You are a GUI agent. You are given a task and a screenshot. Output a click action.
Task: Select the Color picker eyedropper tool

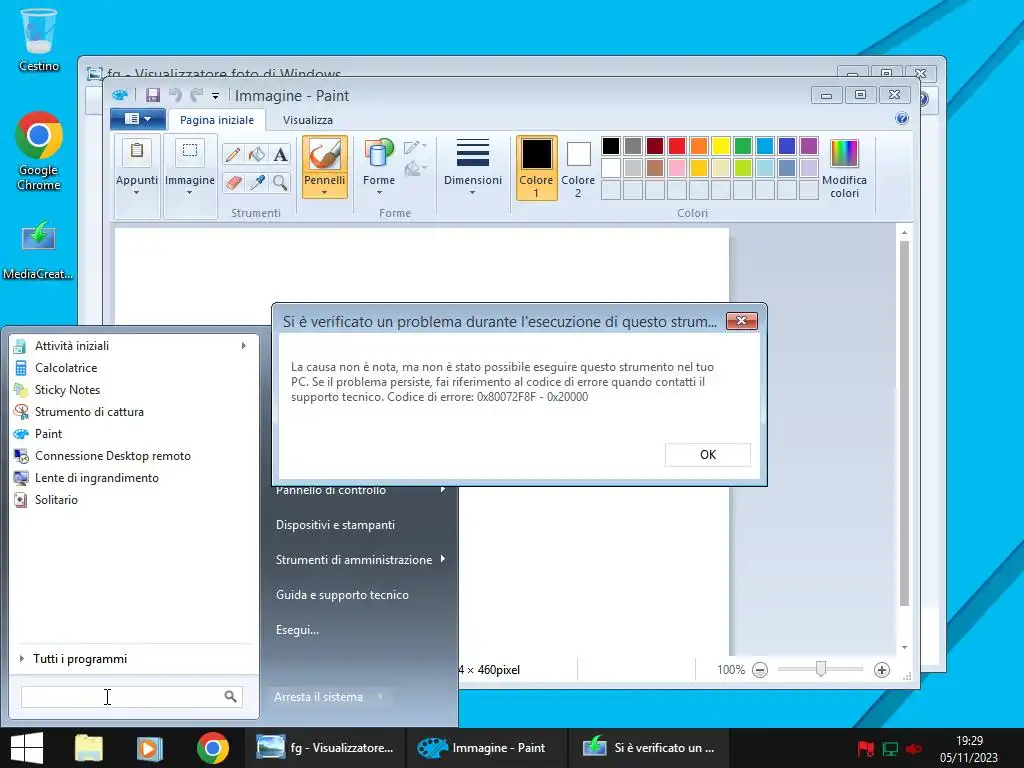257,182
